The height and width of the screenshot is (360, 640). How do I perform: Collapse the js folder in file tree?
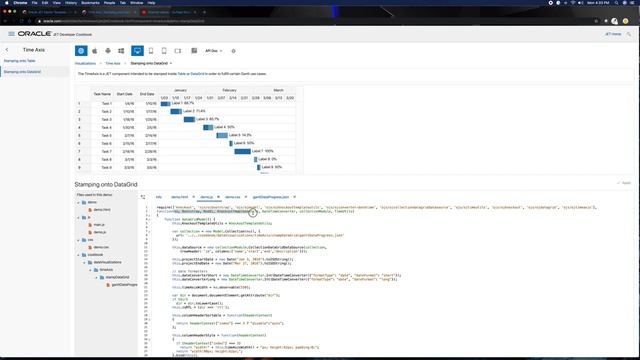(x=78, y=218)
